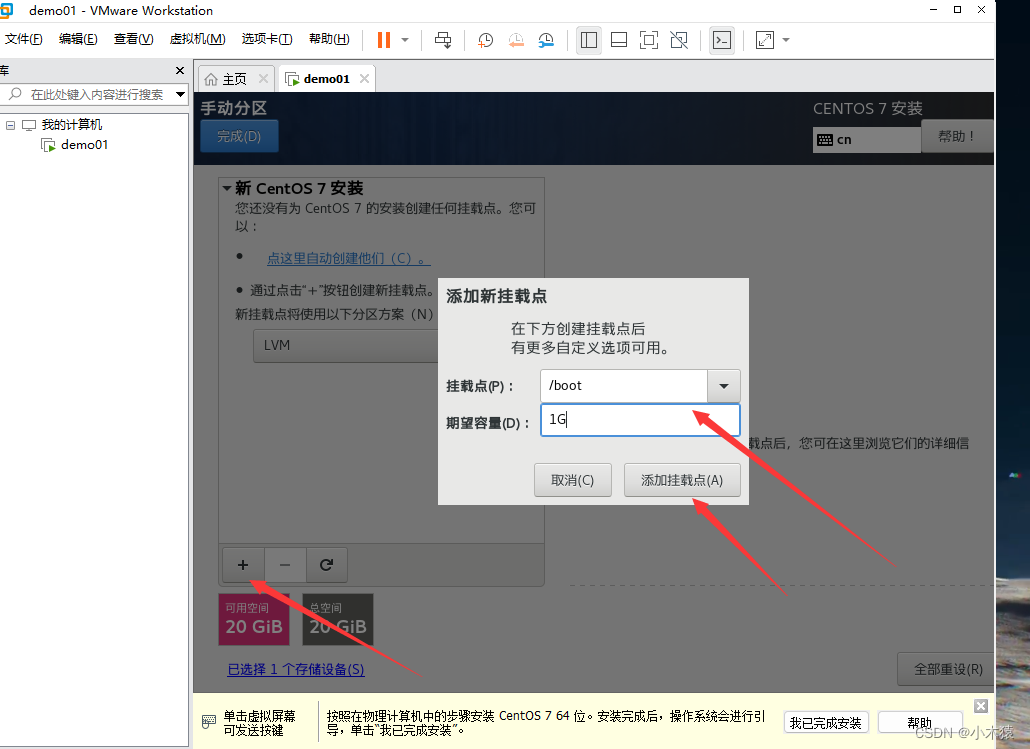Click the 取消(C) button
This screenshot has width=1030, height=749.
573,480
